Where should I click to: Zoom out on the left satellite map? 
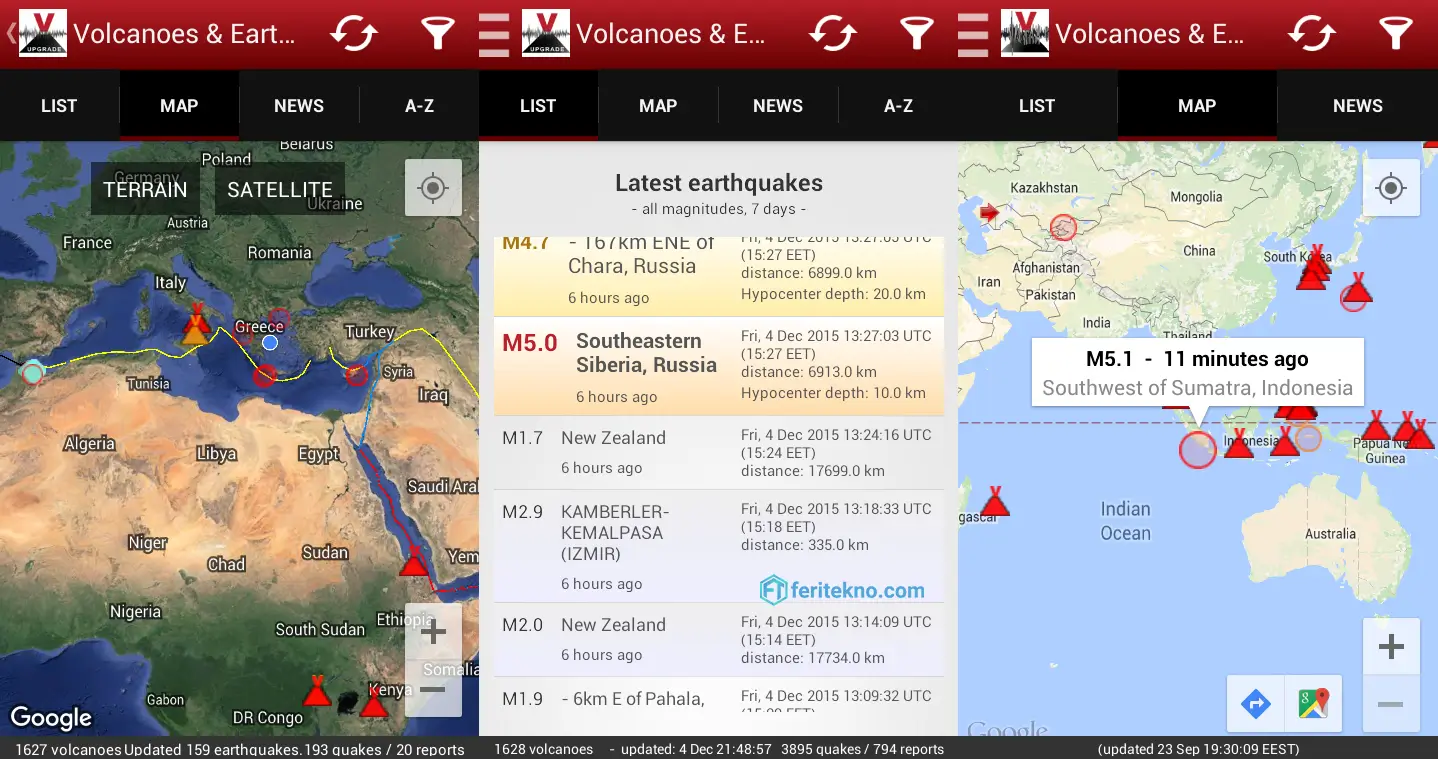(x=433, y=688)
